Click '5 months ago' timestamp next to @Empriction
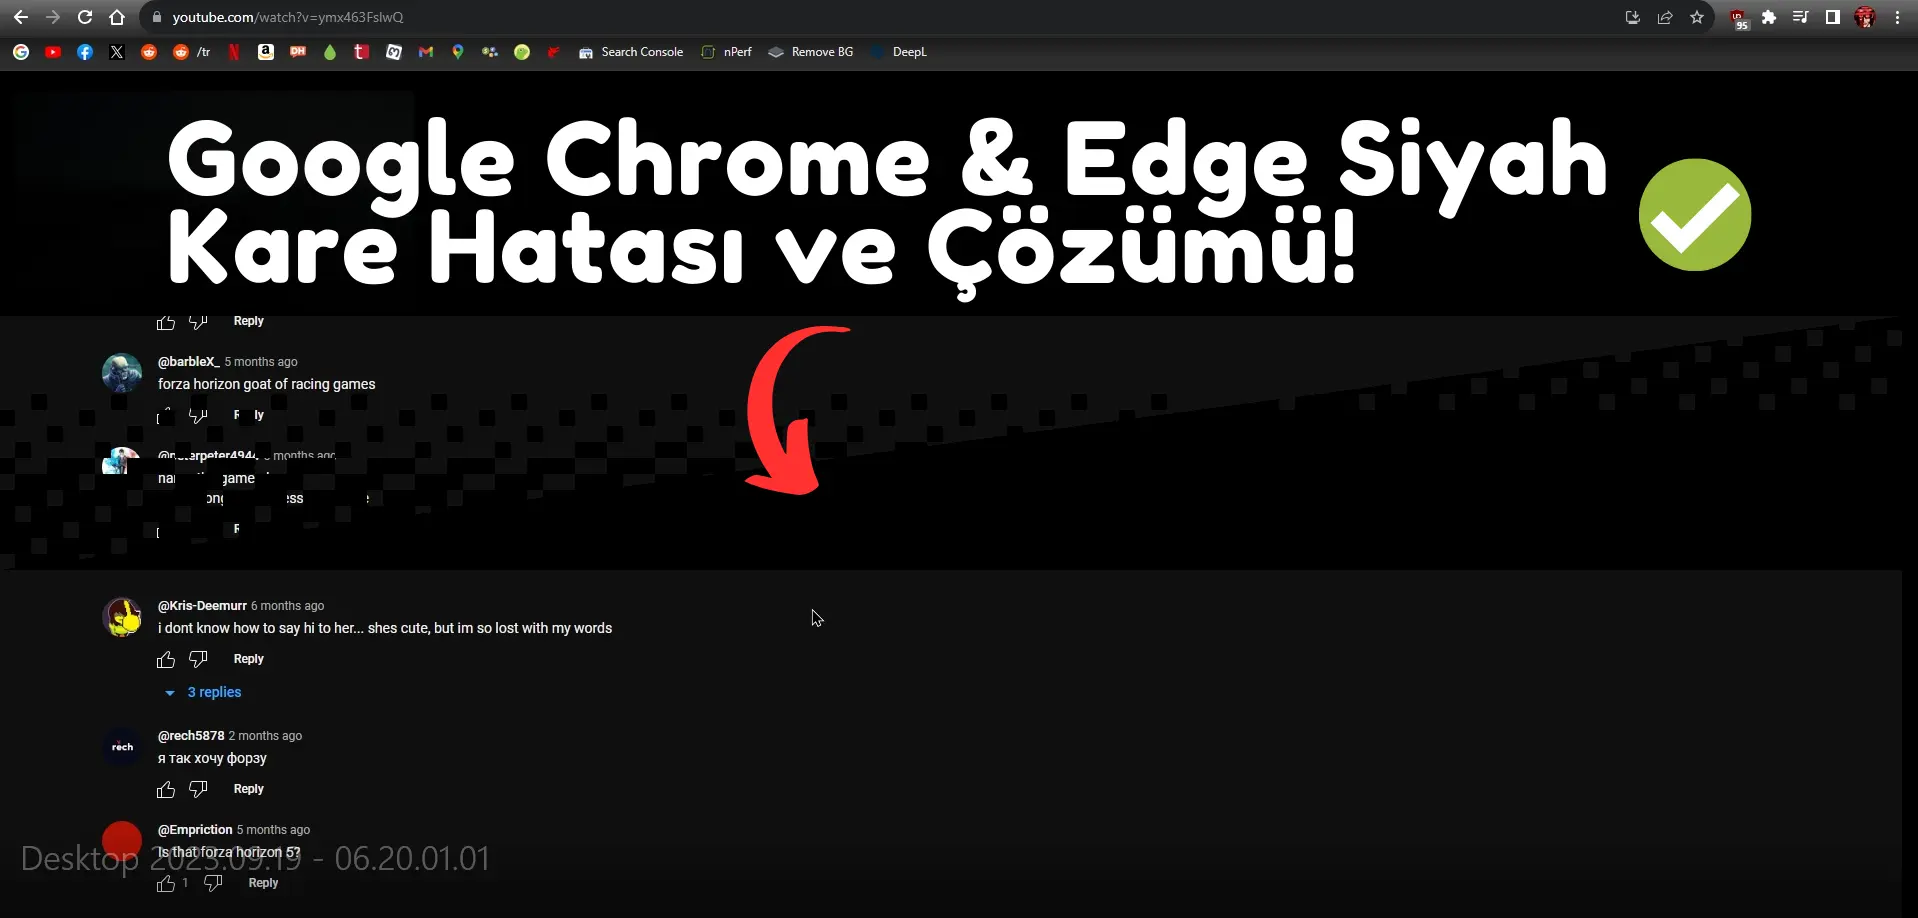 pos(273,830)
